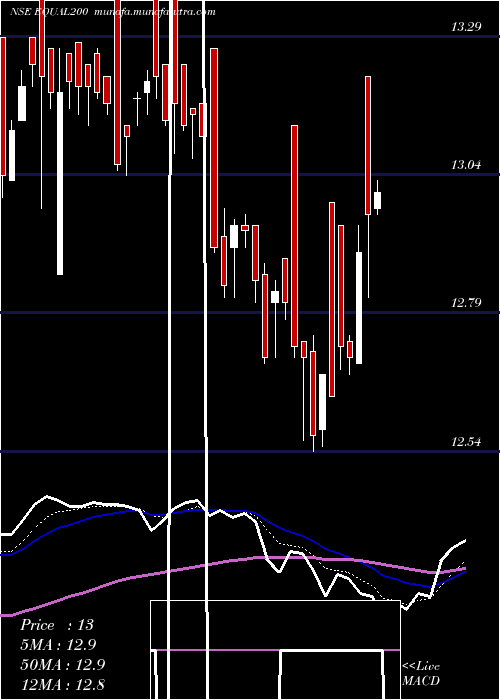Click the long white candle on the left side
This screenshot has width=500, height=700.
[60, 183]
